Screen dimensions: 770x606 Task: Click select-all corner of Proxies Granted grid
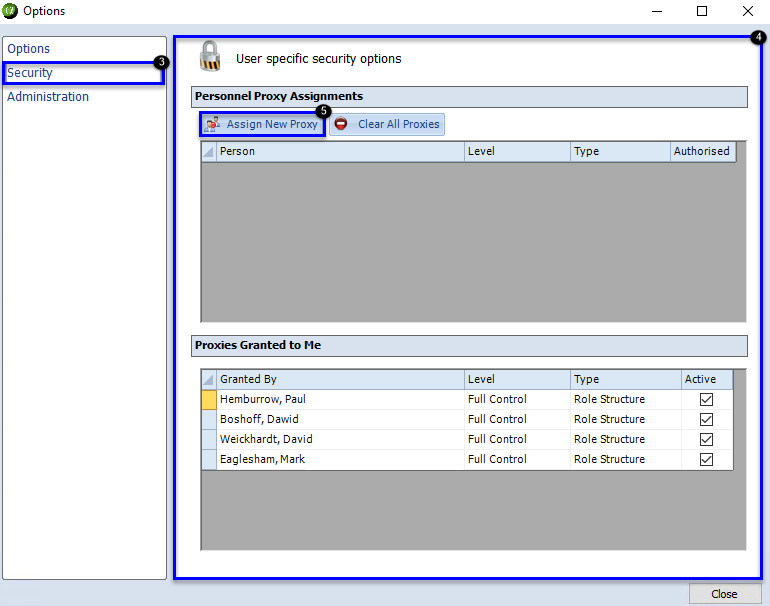click(x=209, y=379)
